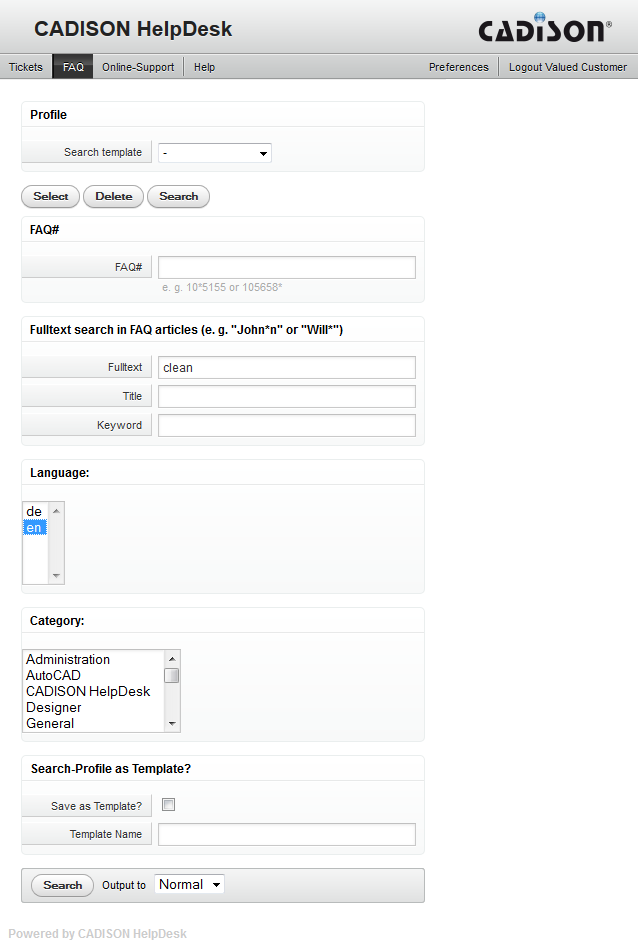Click the Category list scroll down arrow
This screenshot has width=638, height=945.
[x=172, y=724]
